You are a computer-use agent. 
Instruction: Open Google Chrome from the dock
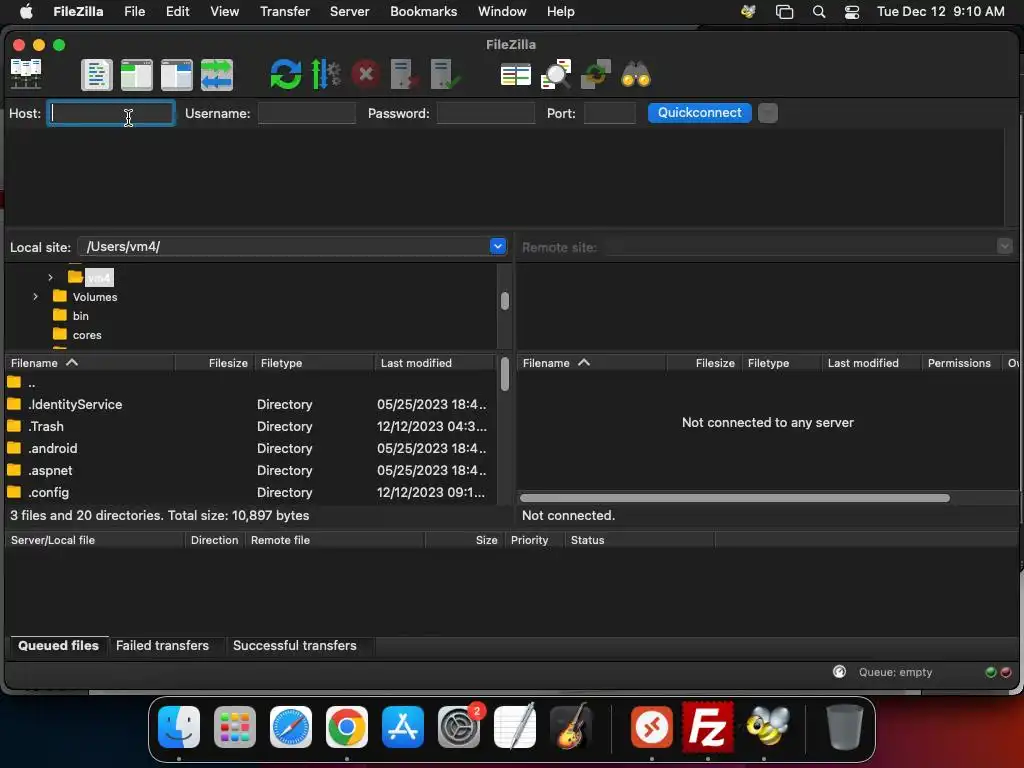click(347, 726)
